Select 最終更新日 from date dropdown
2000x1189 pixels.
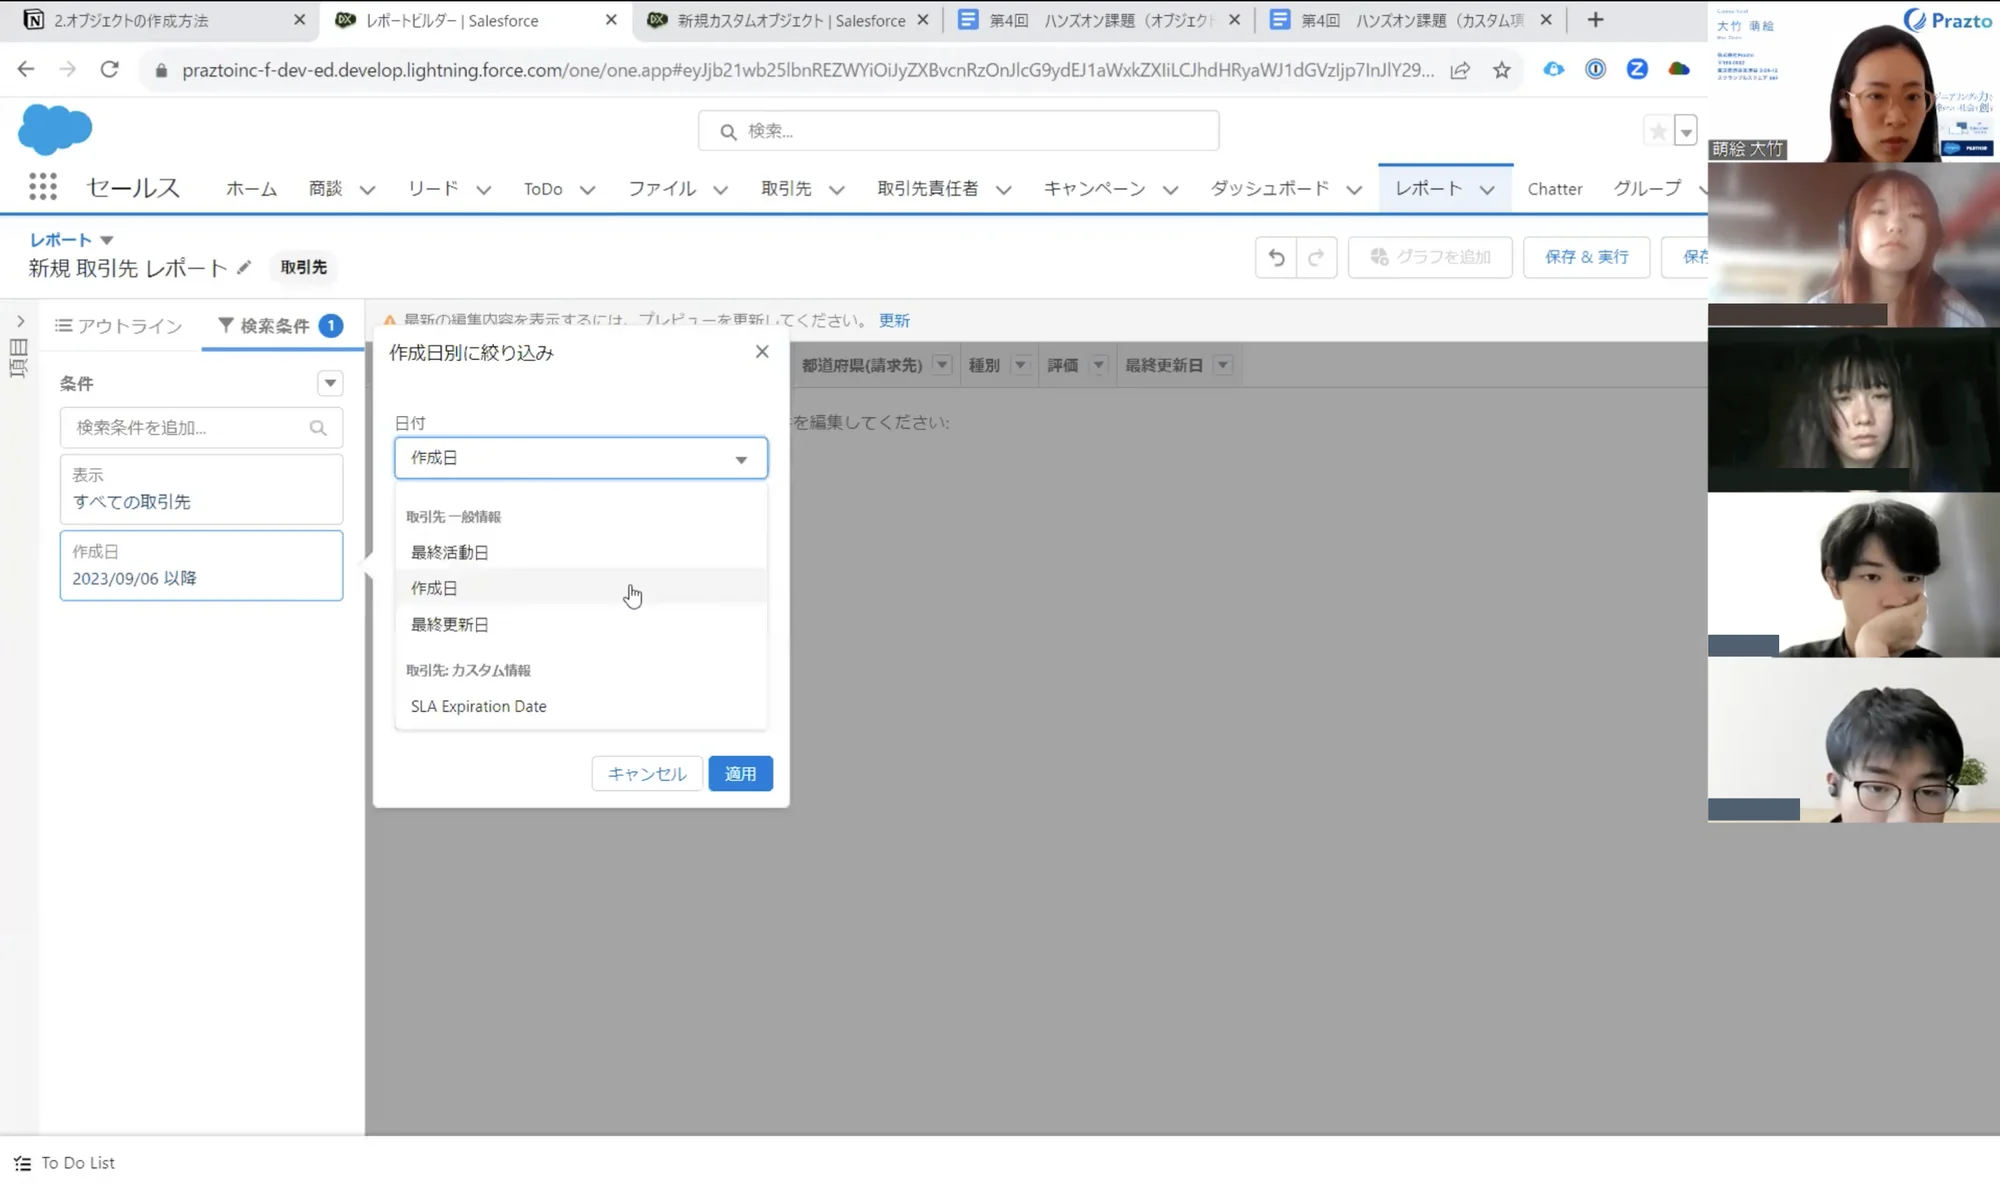[x=449, y=623]
